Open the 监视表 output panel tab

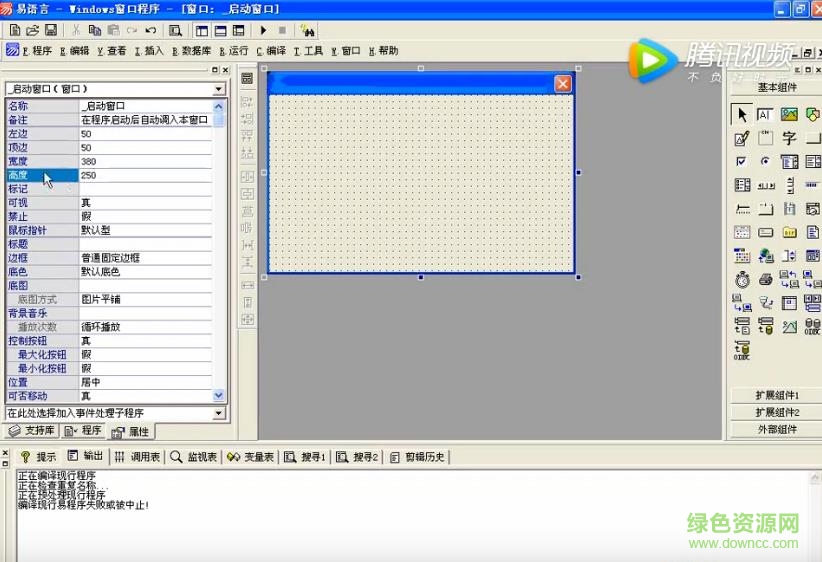pyautogui.click(x=193, y=457)
